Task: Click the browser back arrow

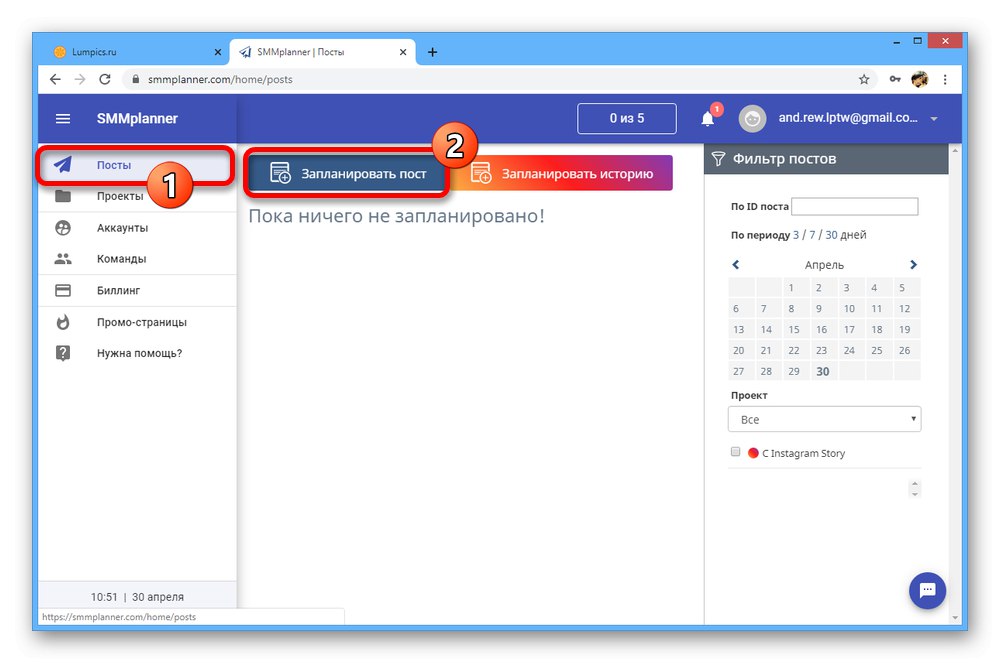Action: tap(55, 79)
